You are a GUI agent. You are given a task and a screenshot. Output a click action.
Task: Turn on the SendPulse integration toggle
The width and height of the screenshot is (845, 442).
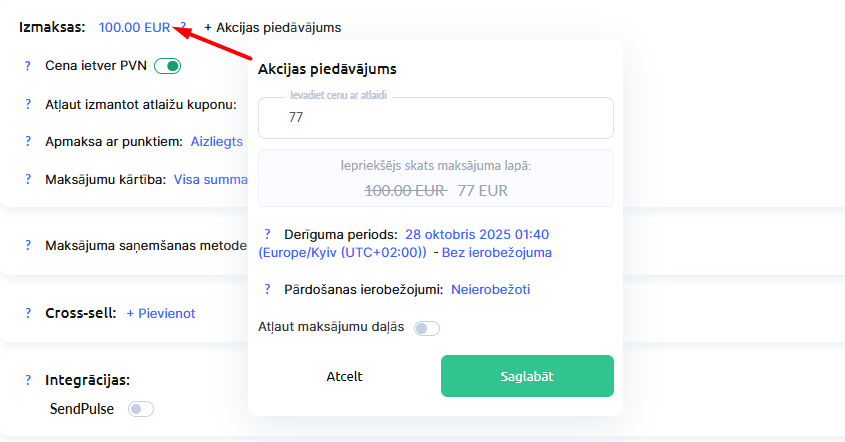141,409
